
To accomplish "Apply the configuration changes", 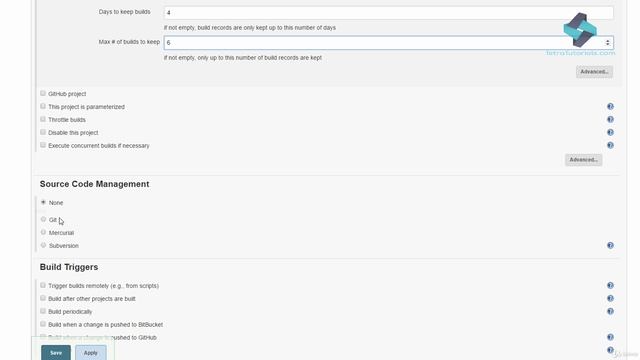I will (91, 353).
